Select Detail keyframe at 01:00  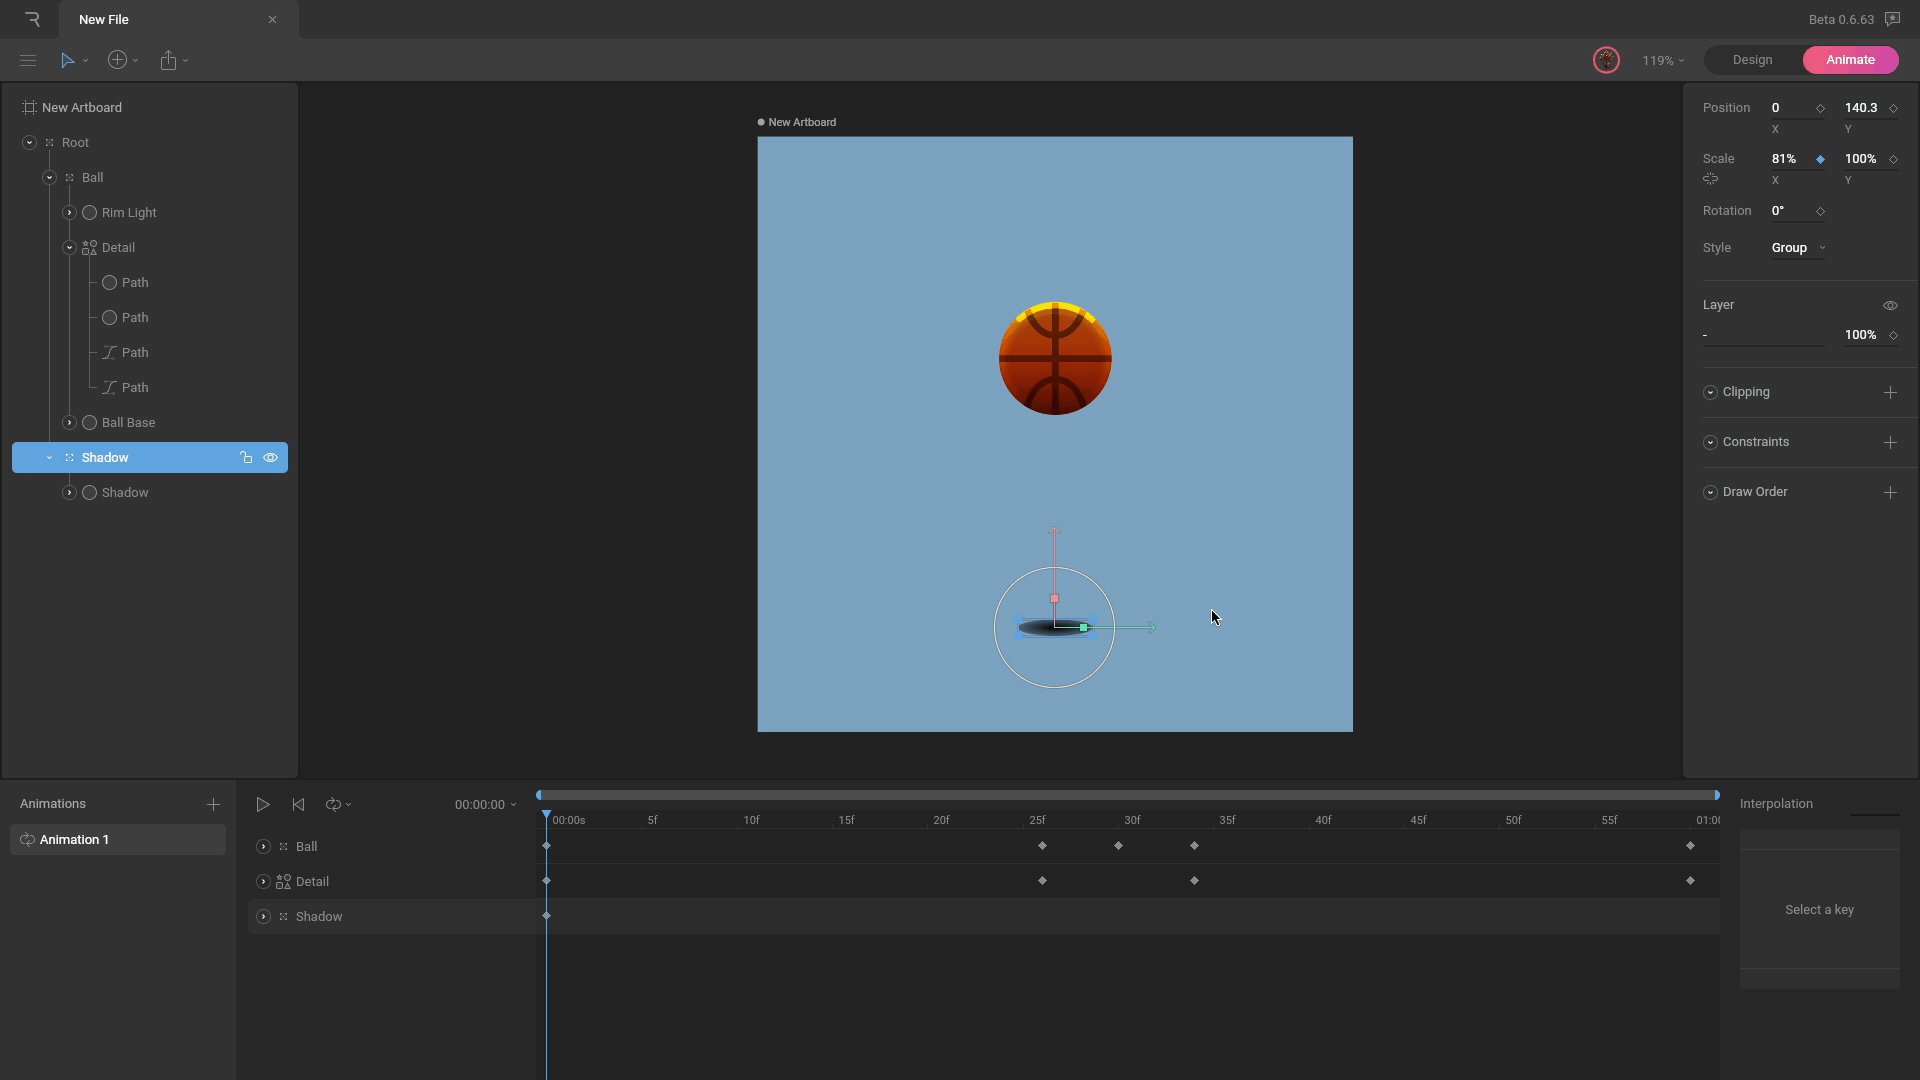[1690, 881]
